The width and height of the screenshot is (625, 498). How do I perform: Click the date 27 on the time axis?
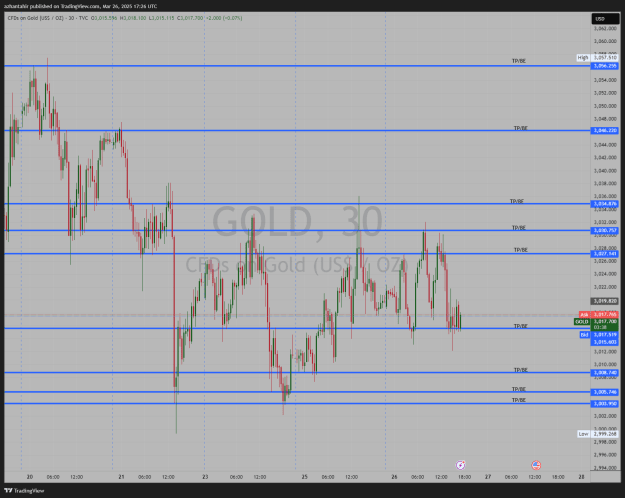tap(488, 477)
